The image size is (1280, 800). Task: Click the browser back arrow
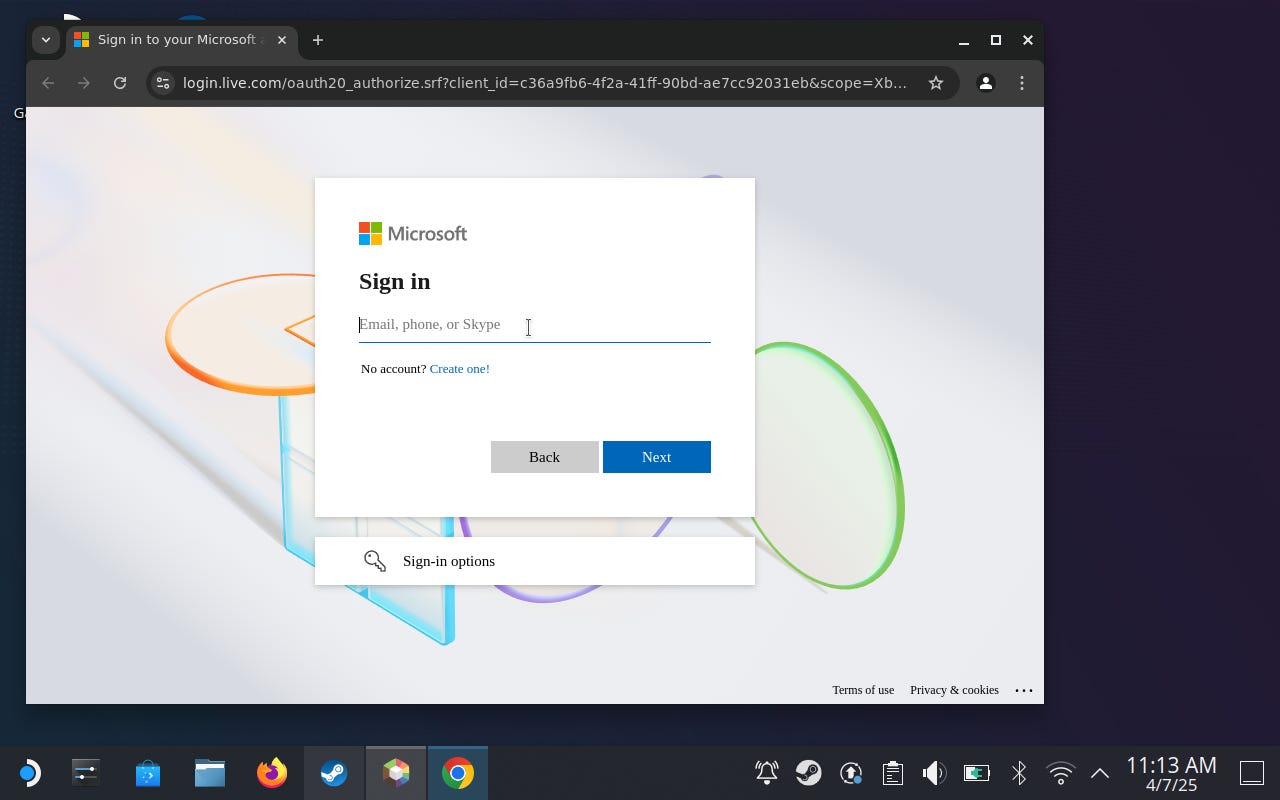[48, 83]
